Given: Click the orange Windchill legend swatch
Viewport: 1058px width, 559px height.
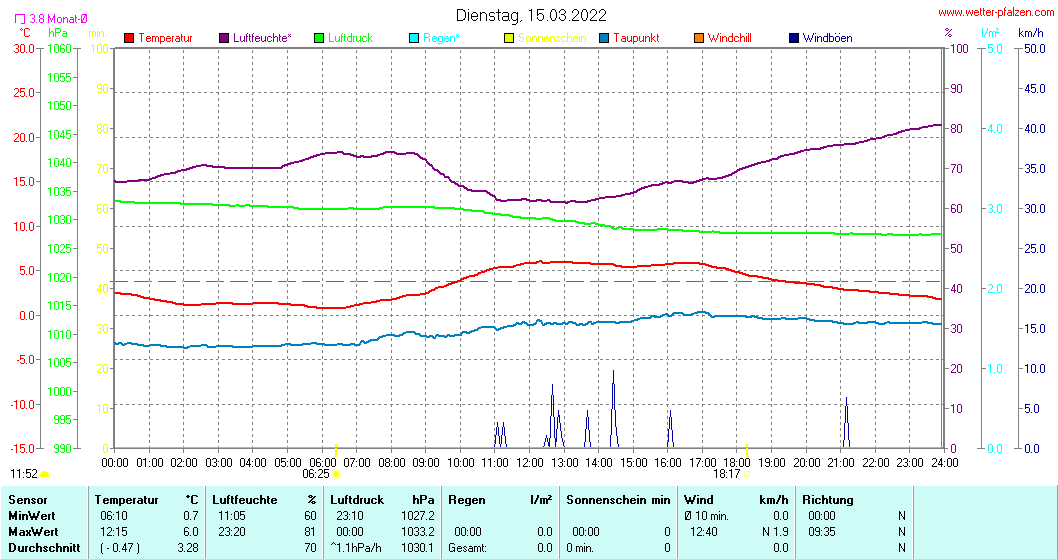Looking at the screenshot, I should tap(699, 38).
